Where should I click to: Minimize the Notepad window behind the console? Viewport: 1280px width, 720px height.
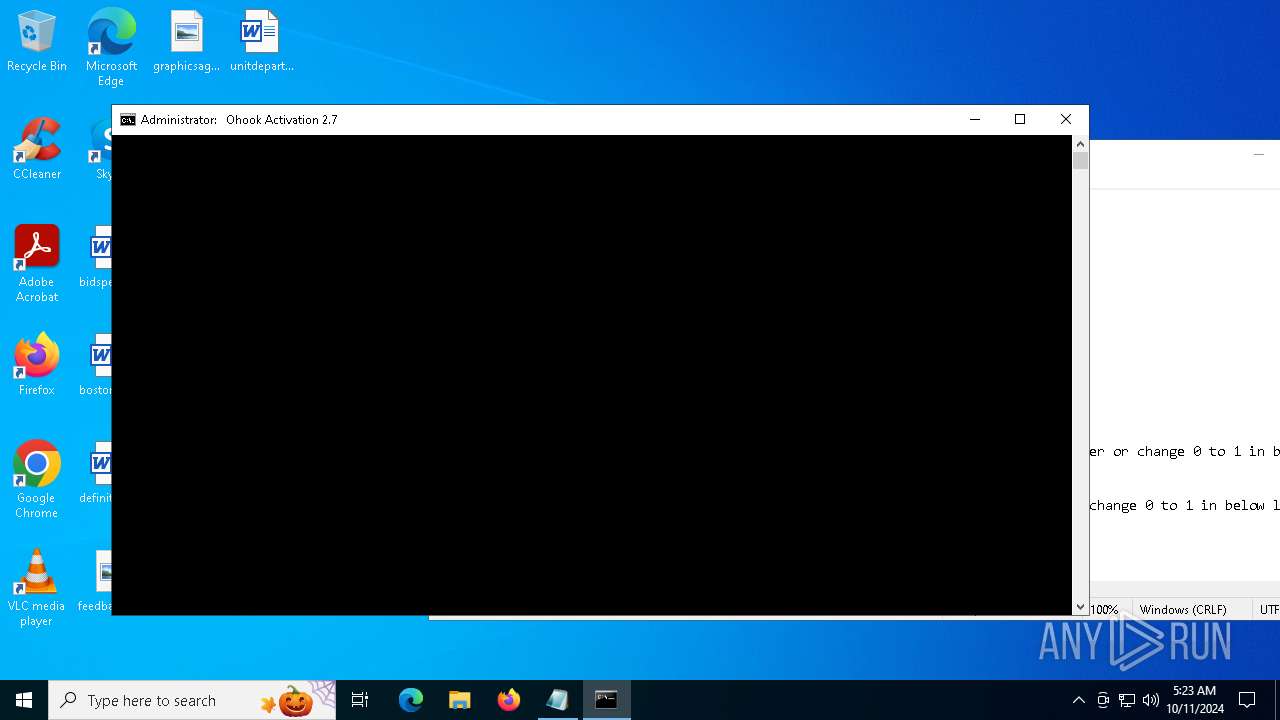click(1258, 155)
